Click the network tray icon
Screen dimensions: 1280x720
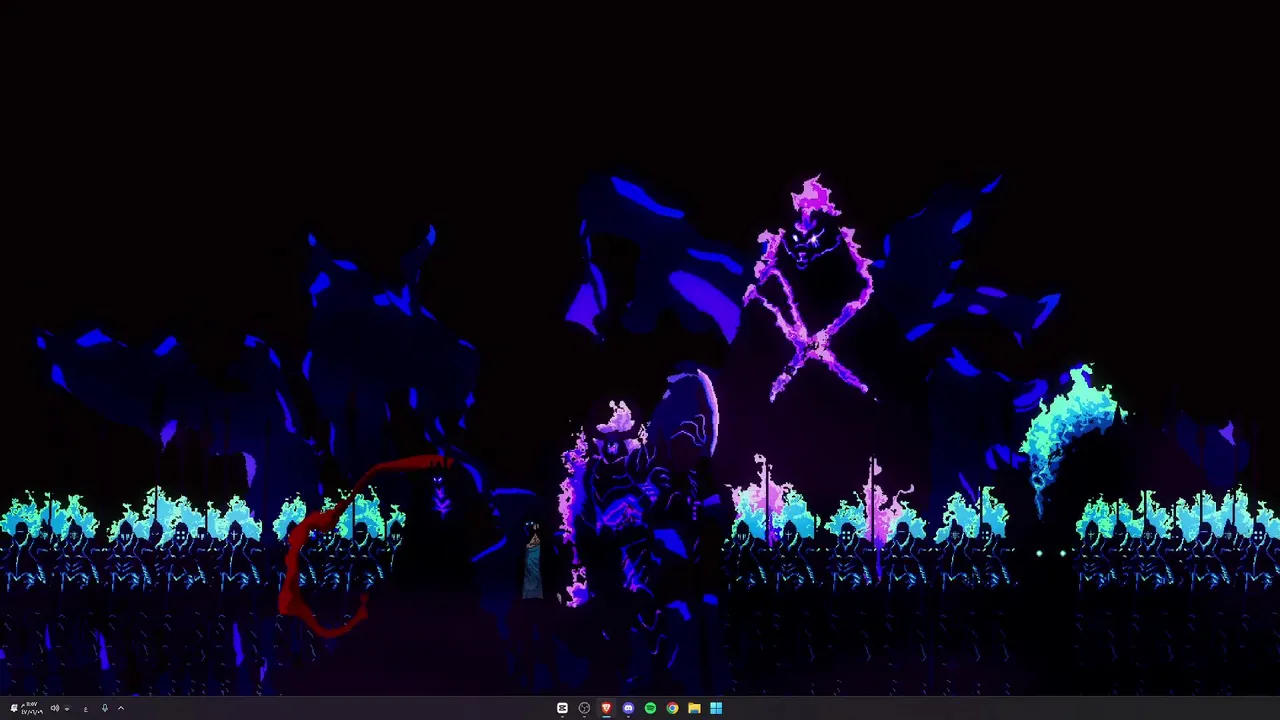pyautogui.click(x=67, y=709)
